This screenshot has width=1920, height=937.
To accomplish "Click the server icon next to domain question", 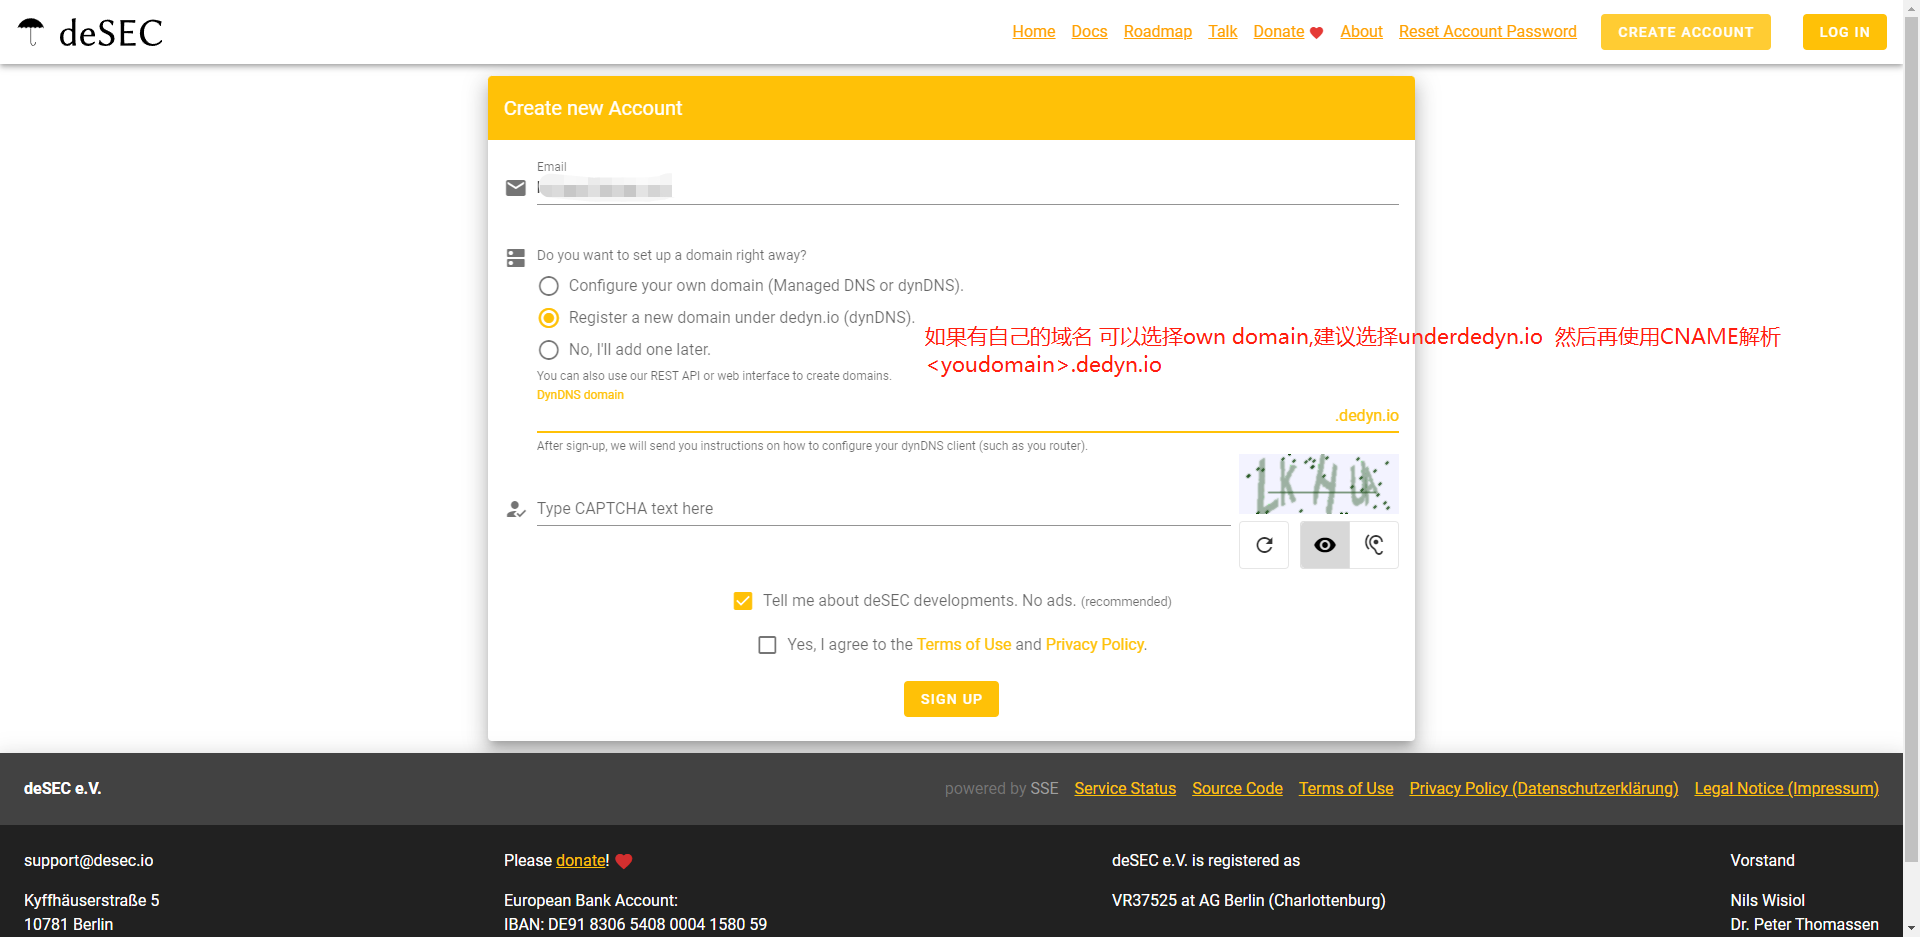I will click(x=516, y=258).
